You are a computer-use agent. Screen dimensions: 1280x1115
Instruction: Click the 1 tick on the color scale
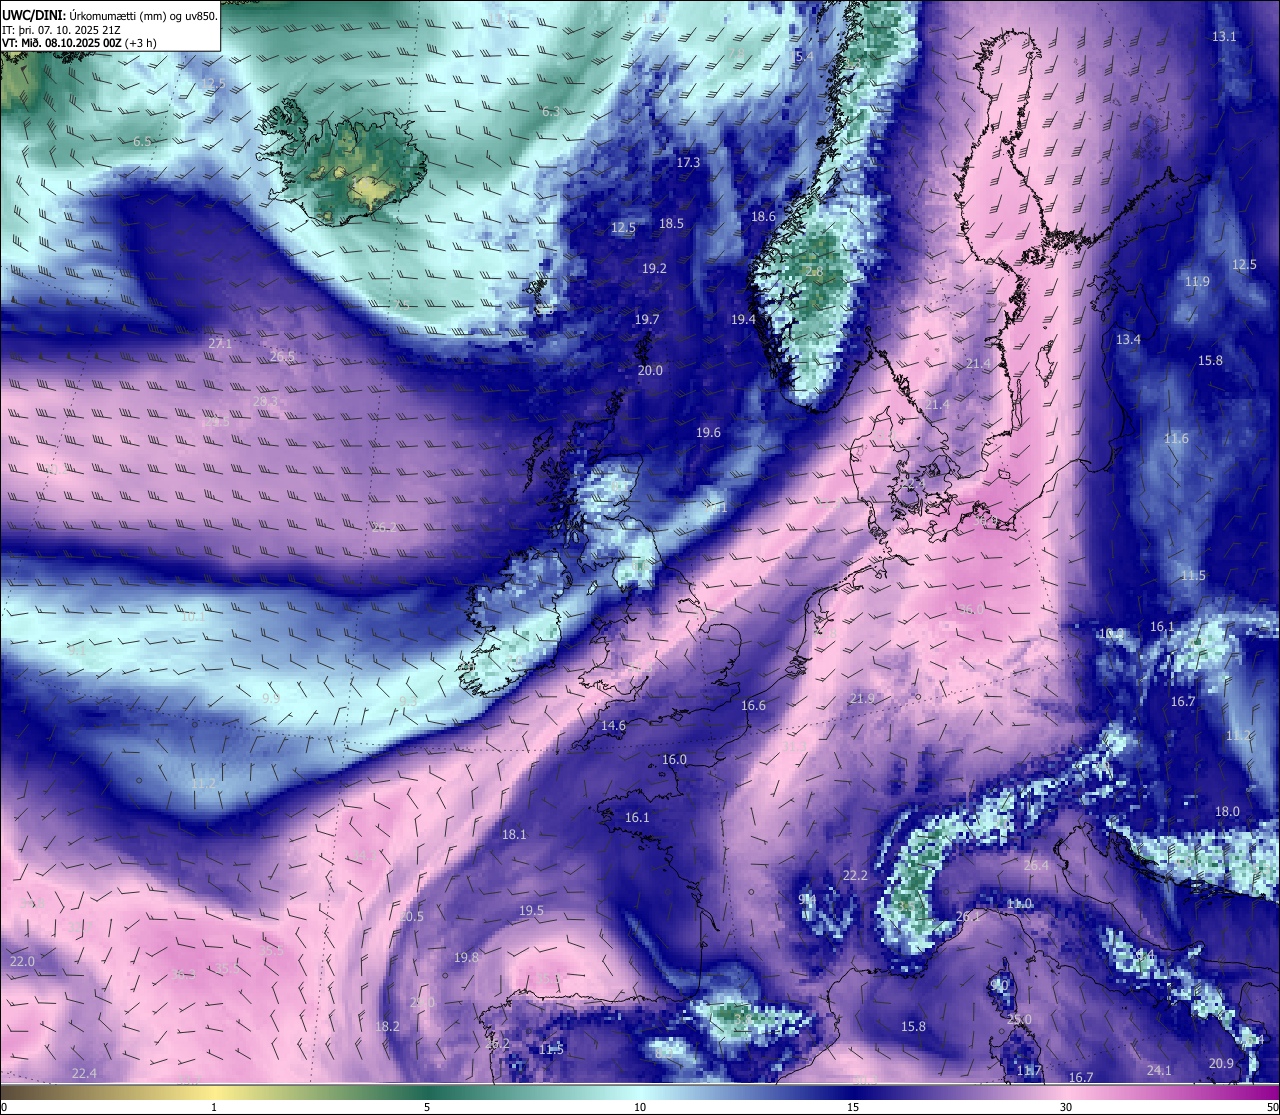click(x=214, y=1107)
